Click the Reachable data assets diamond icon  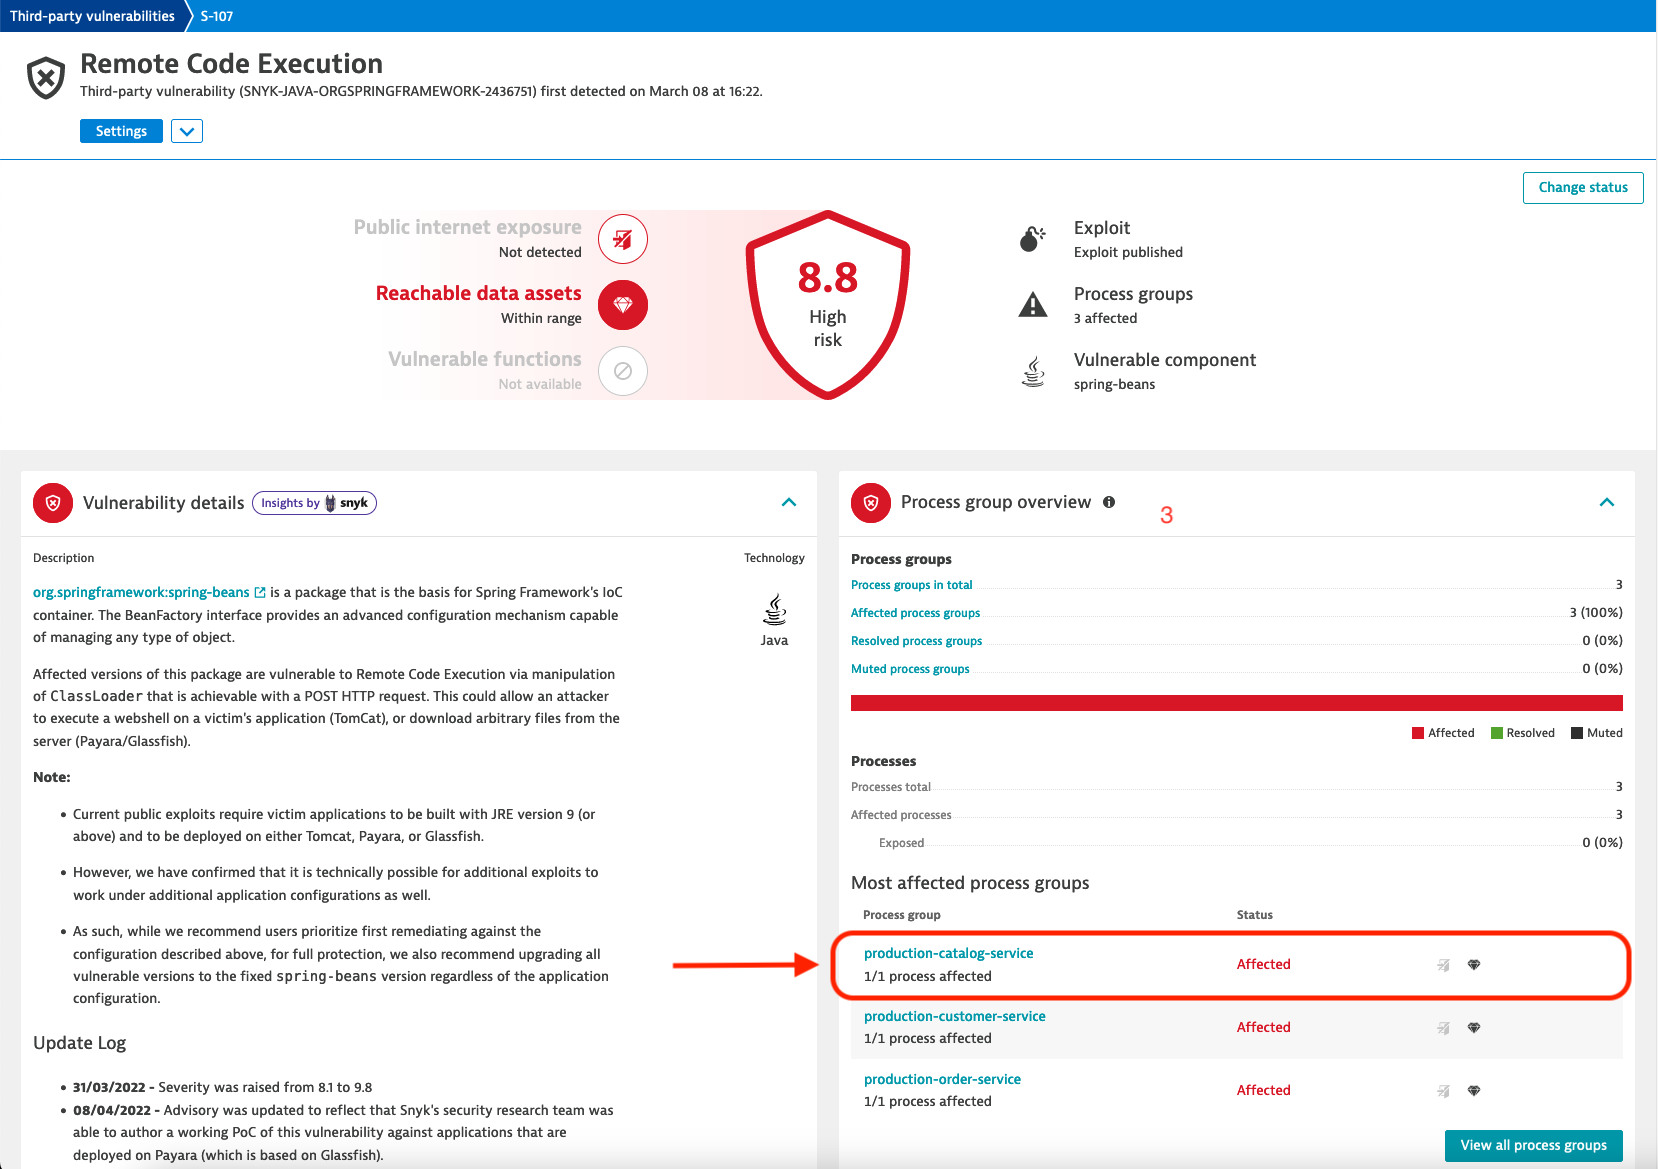click(622, 305)
